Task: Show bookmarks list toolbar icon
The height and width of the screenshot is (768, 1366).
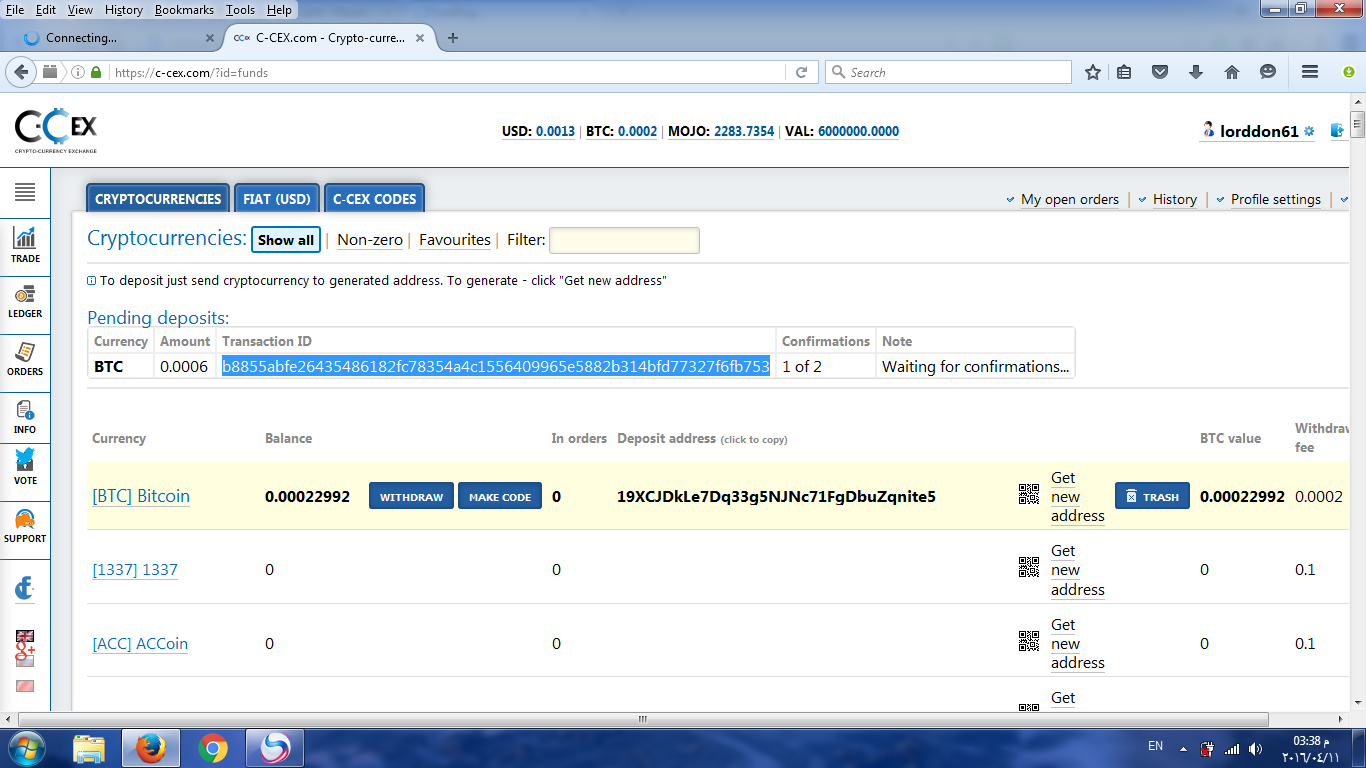Action: point(1124,72)
